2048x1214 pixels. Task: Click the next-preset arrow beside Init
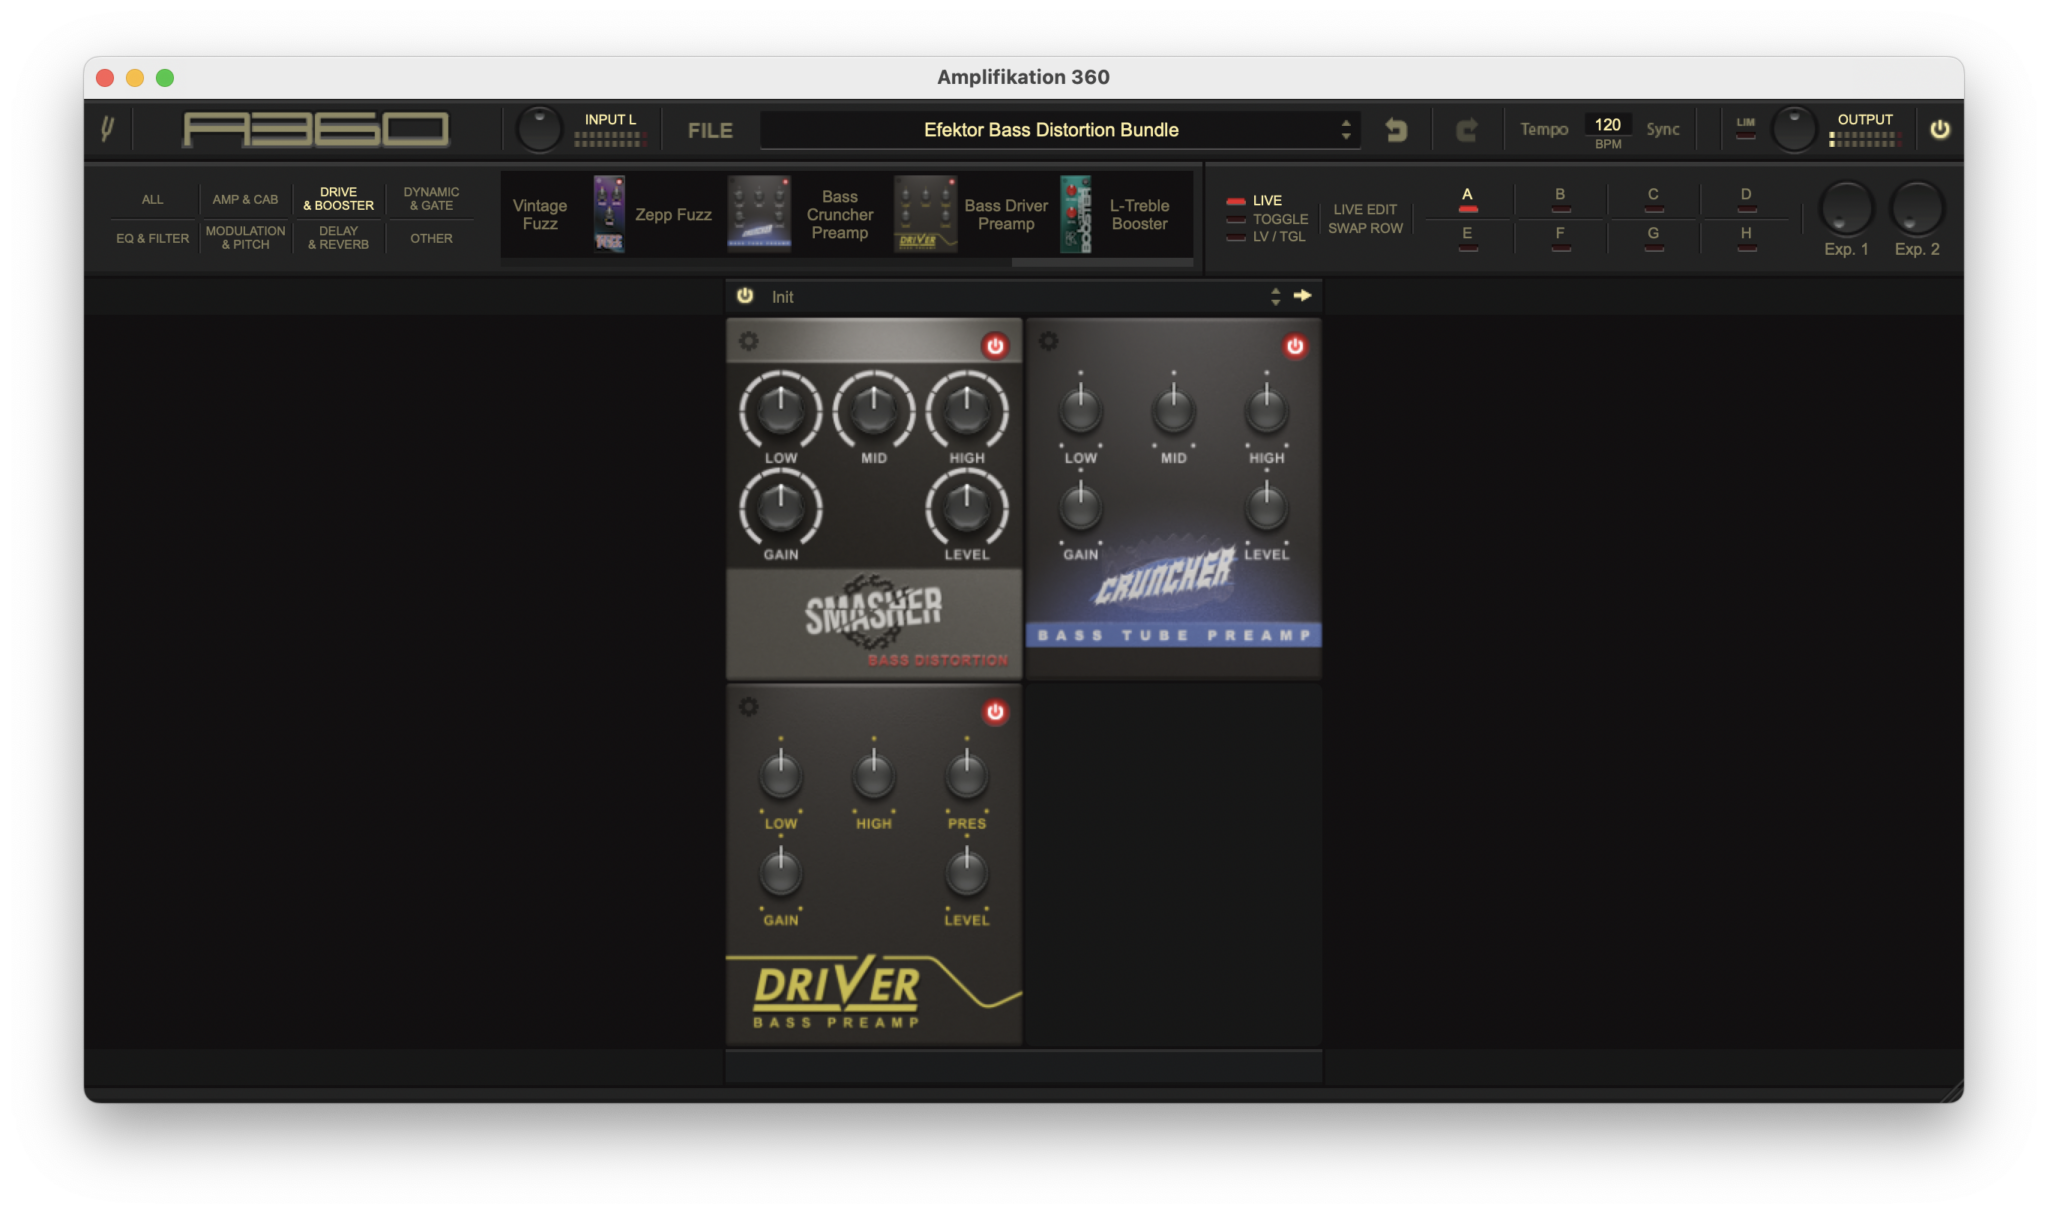click(x=1303, y=296)
